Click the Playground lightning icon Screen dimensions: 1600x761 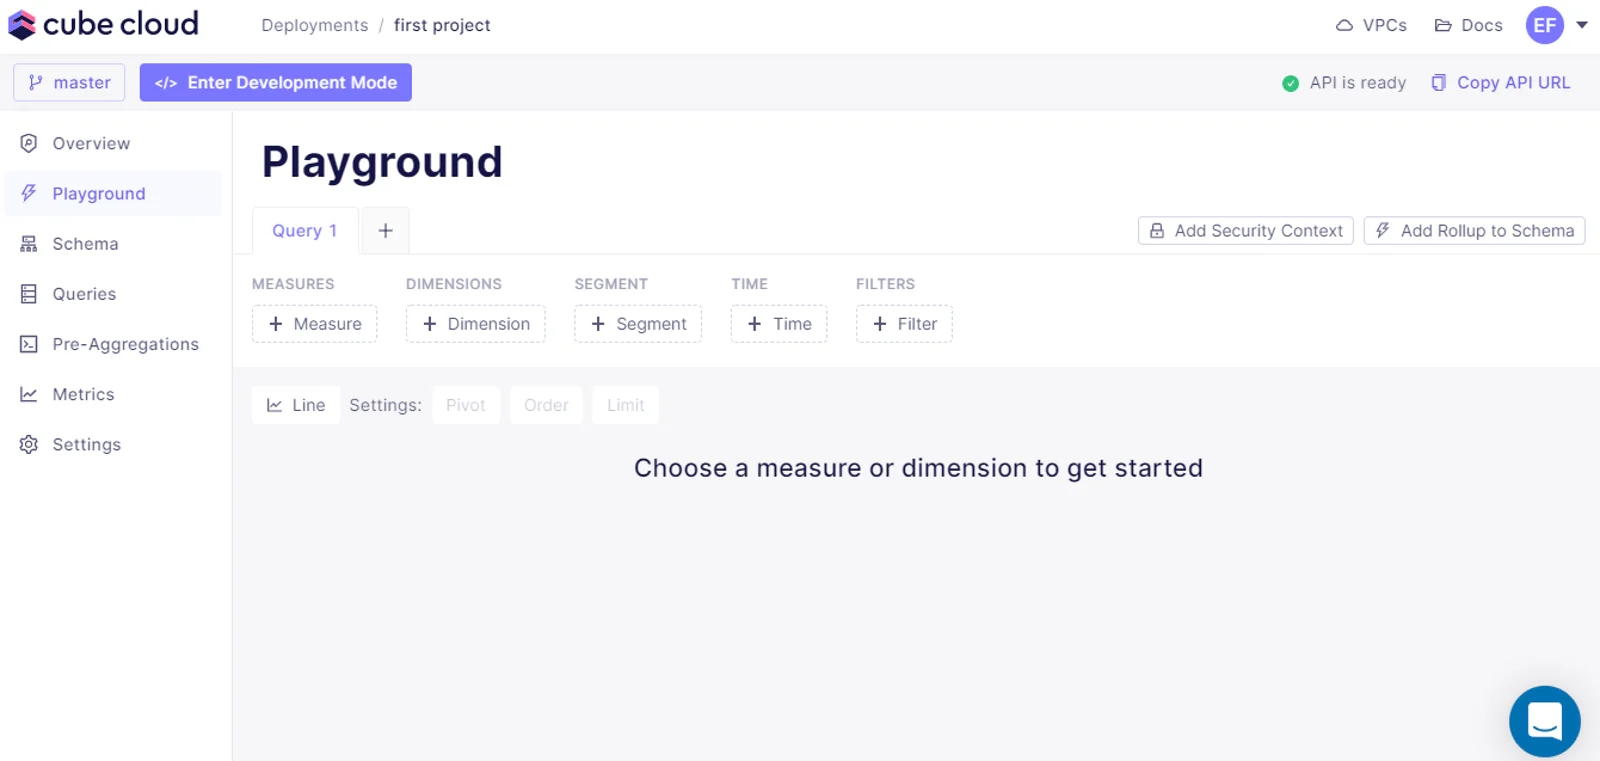(x=29, y=193)
